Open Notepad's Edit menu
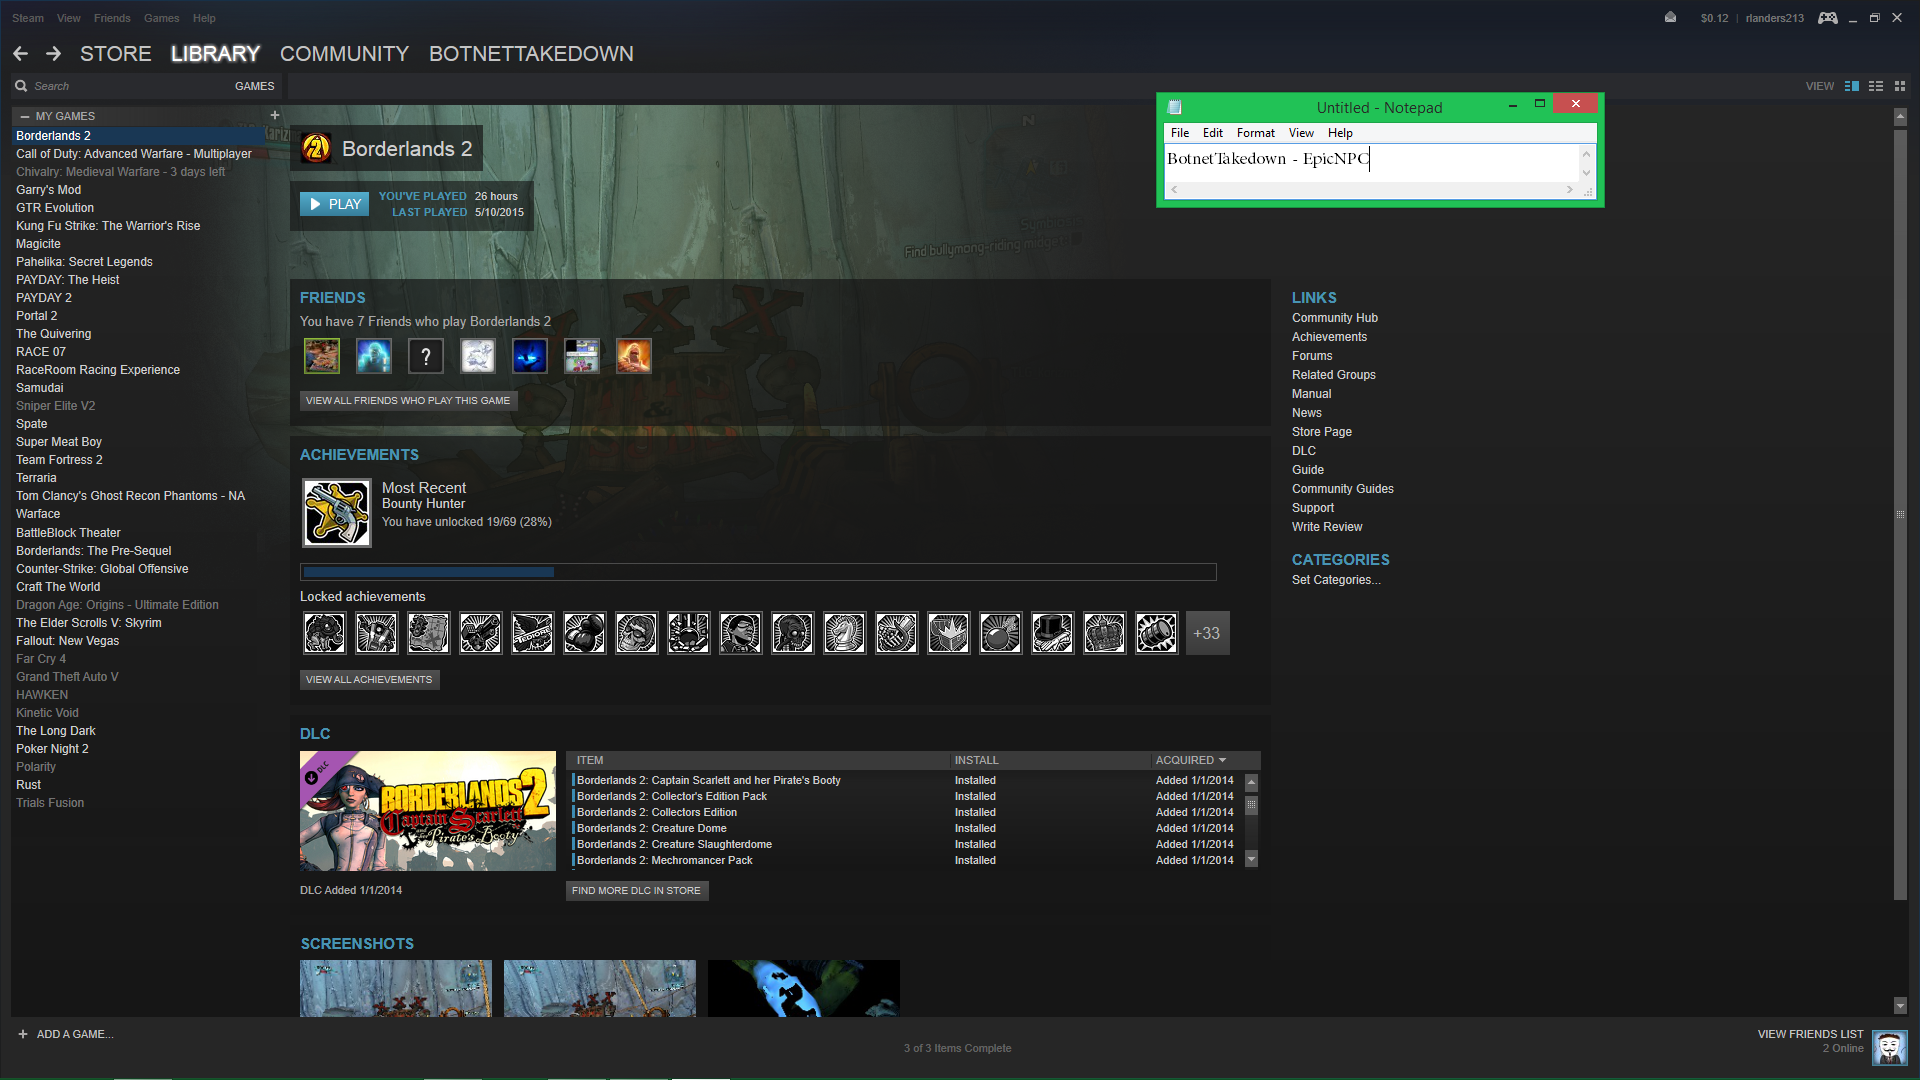Viewport: 1920px width, 1080px height. (x=1213, y=133)
